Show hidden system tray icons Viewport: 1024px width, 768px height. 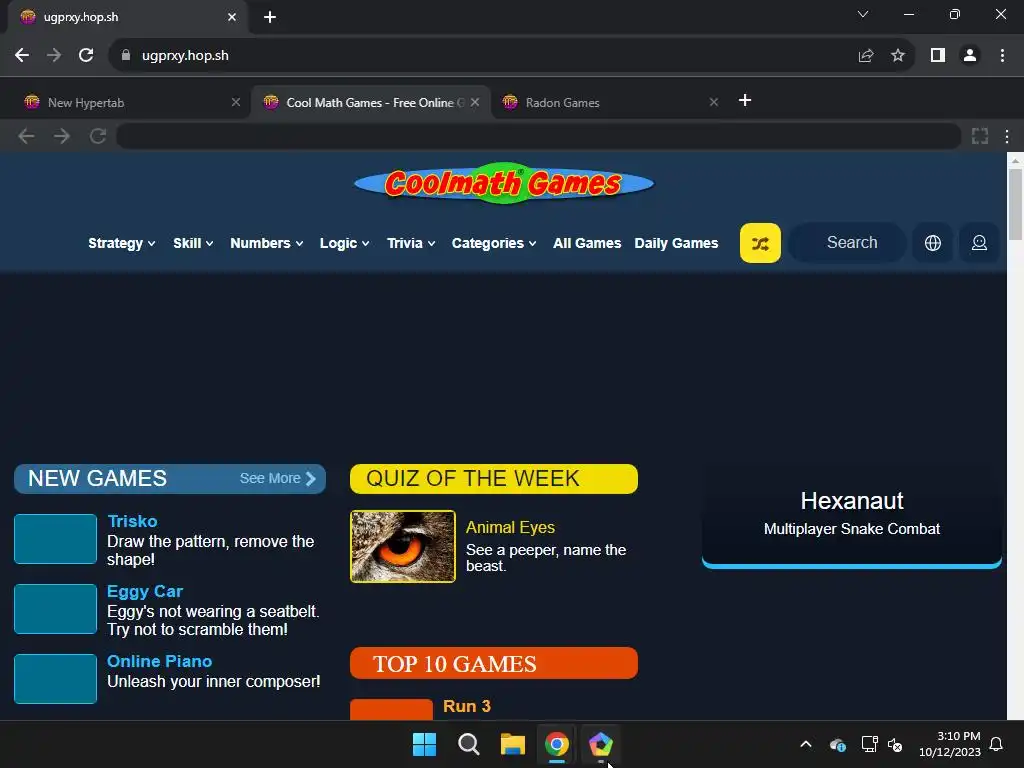806,744
